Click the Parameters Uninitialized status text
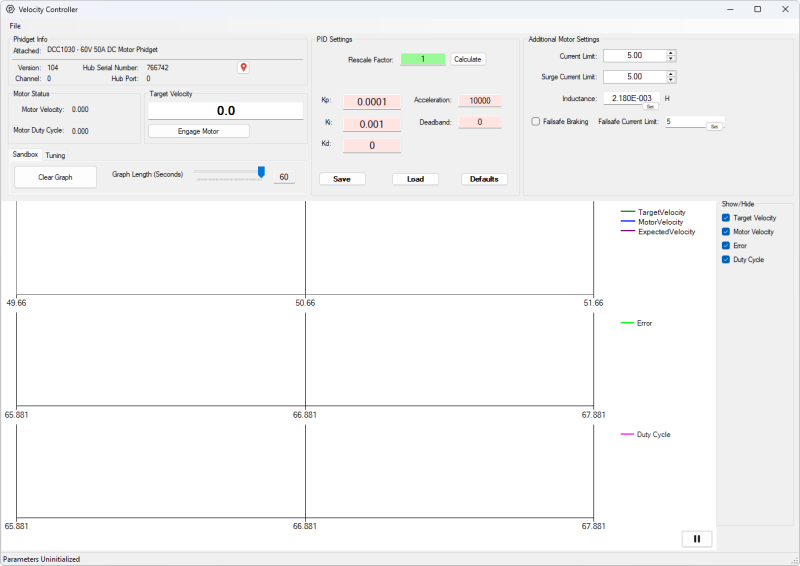 [41, 559]
